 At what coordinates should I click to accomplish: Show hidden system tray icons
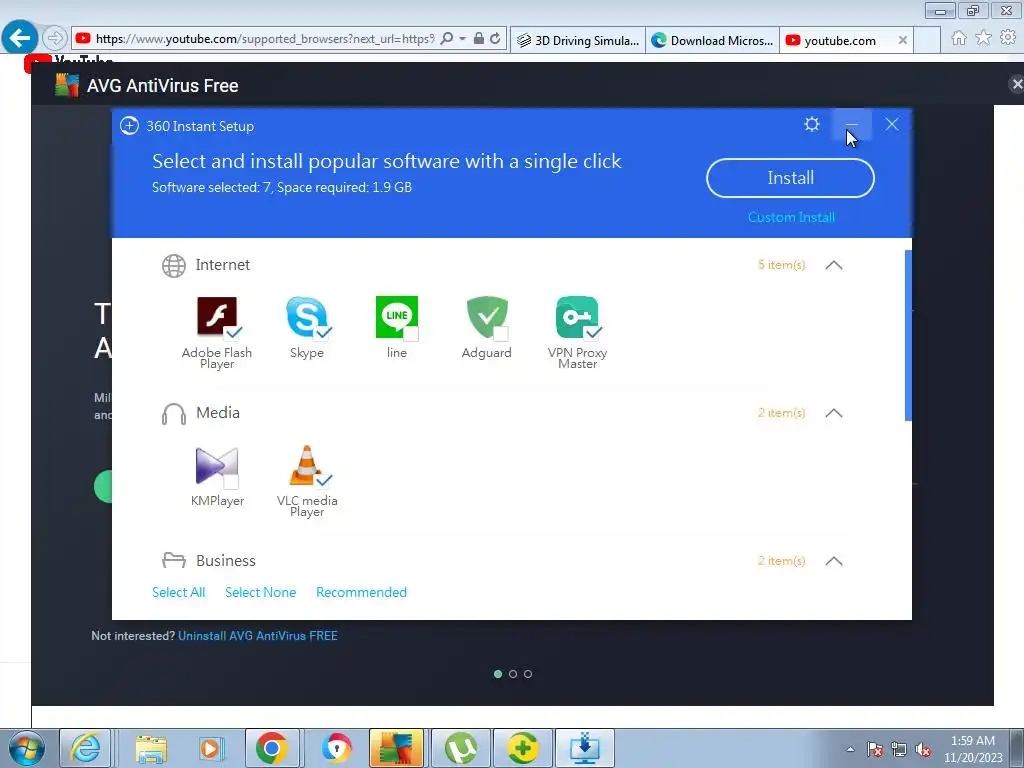coord(850,749)
